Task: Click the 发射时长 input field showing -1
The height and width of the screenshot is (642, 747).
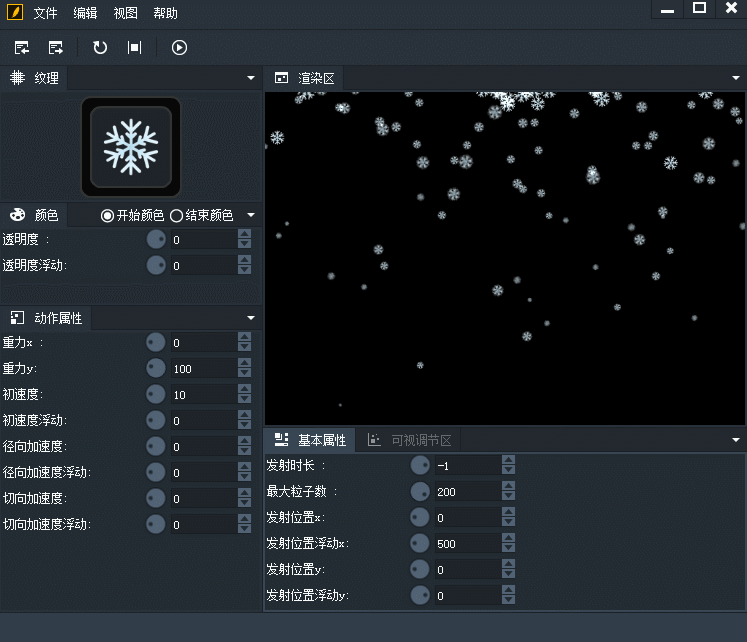Action: tap(468, 465)
